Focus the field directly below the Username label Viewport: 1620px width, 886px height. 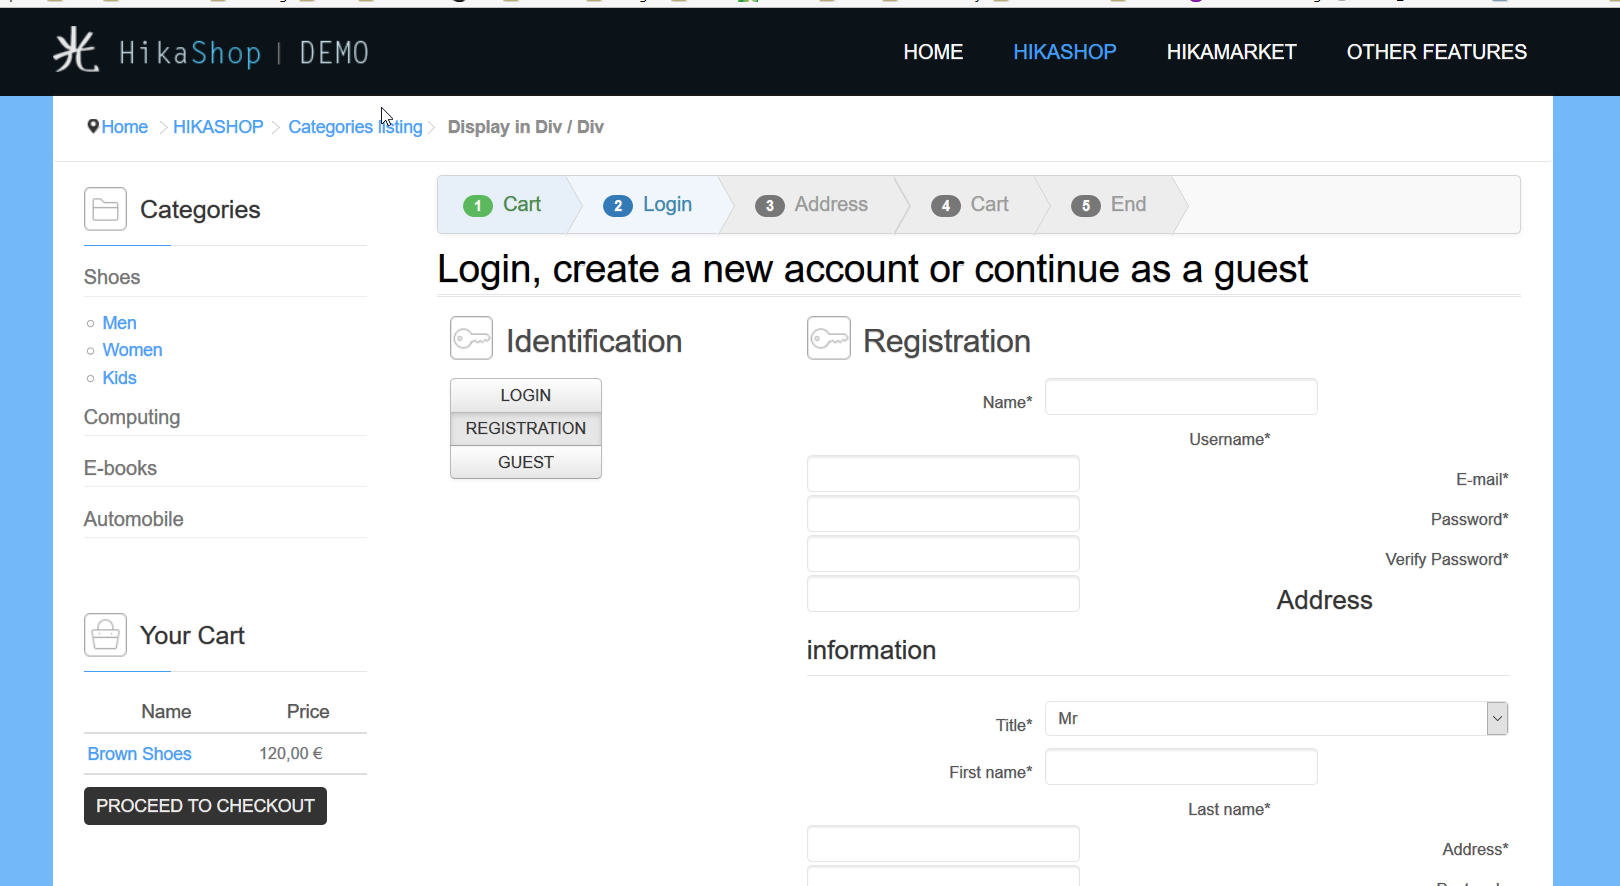943,474
